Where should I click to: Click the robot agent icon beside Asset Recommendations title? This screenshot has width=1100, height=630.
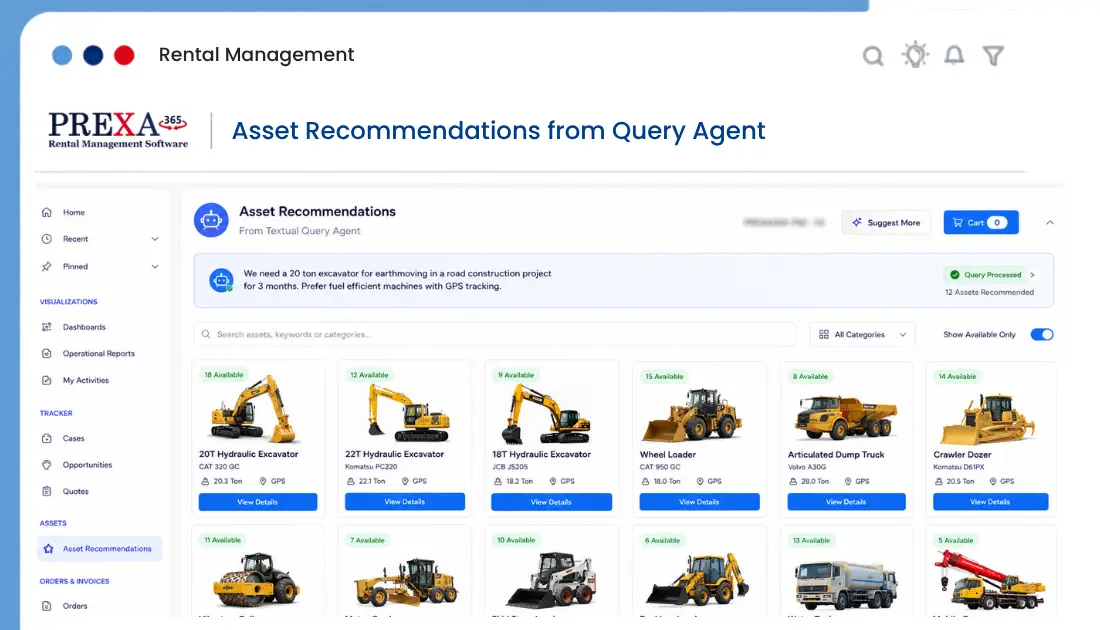pyautogui.click(x=211, y=220)
